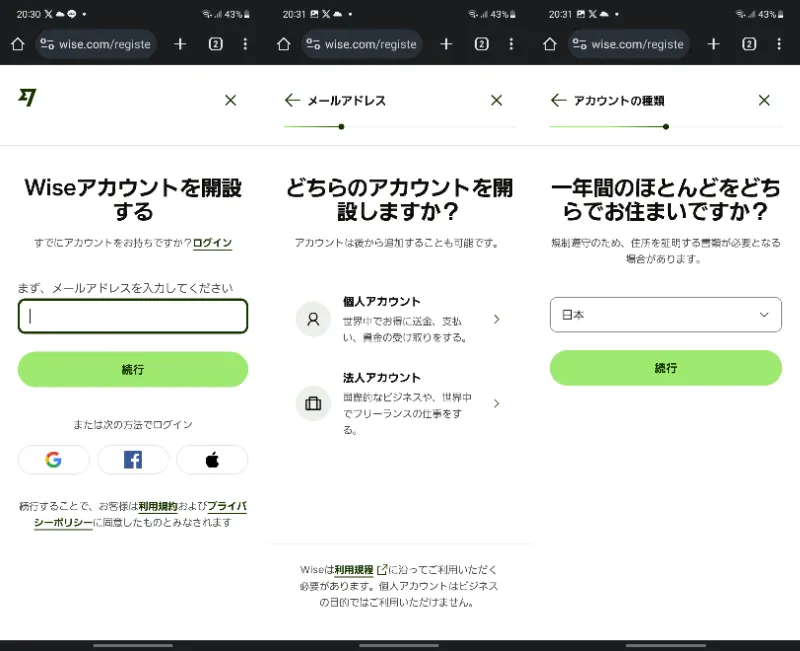Open the three-dot browser menu in left phone
This screenshot has width=800, height=651.
point(245,44)
